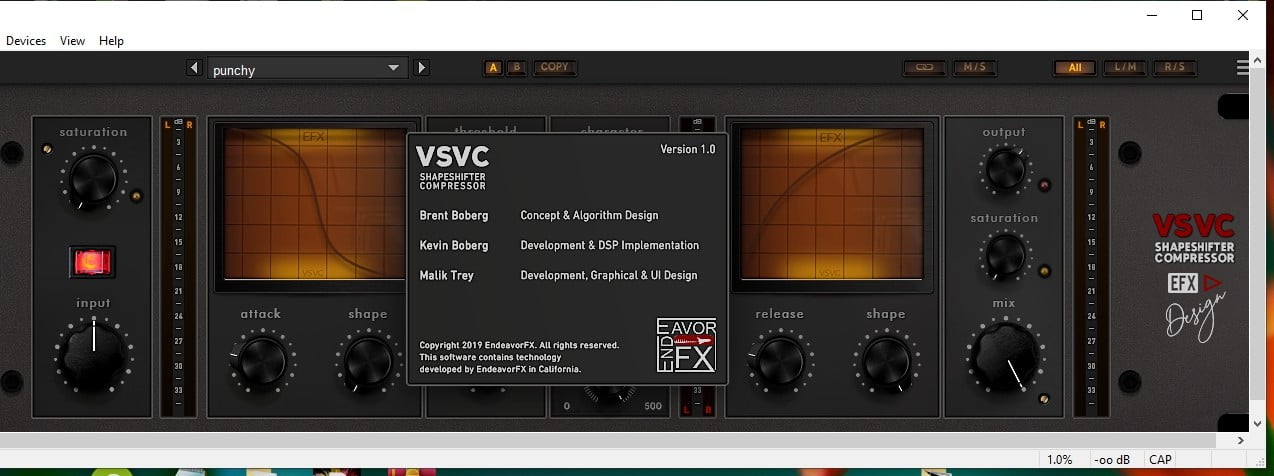
Task: Toggle the channel link button
Action: 924,68
